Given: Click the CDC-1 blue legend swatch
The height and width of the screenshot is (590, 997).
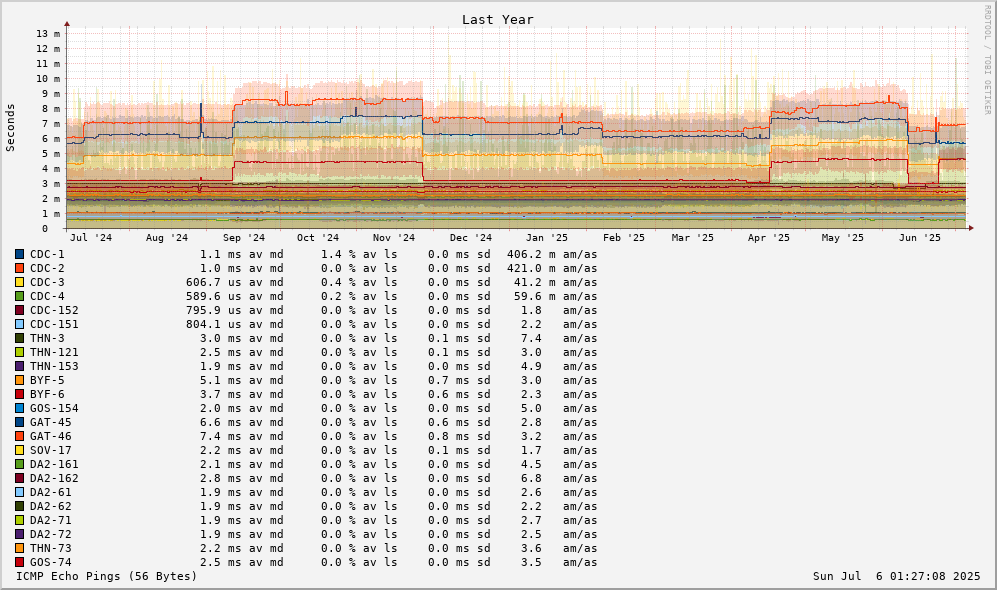Looking at the screenshot, I should pyautogui.click(x=20, y=254).
